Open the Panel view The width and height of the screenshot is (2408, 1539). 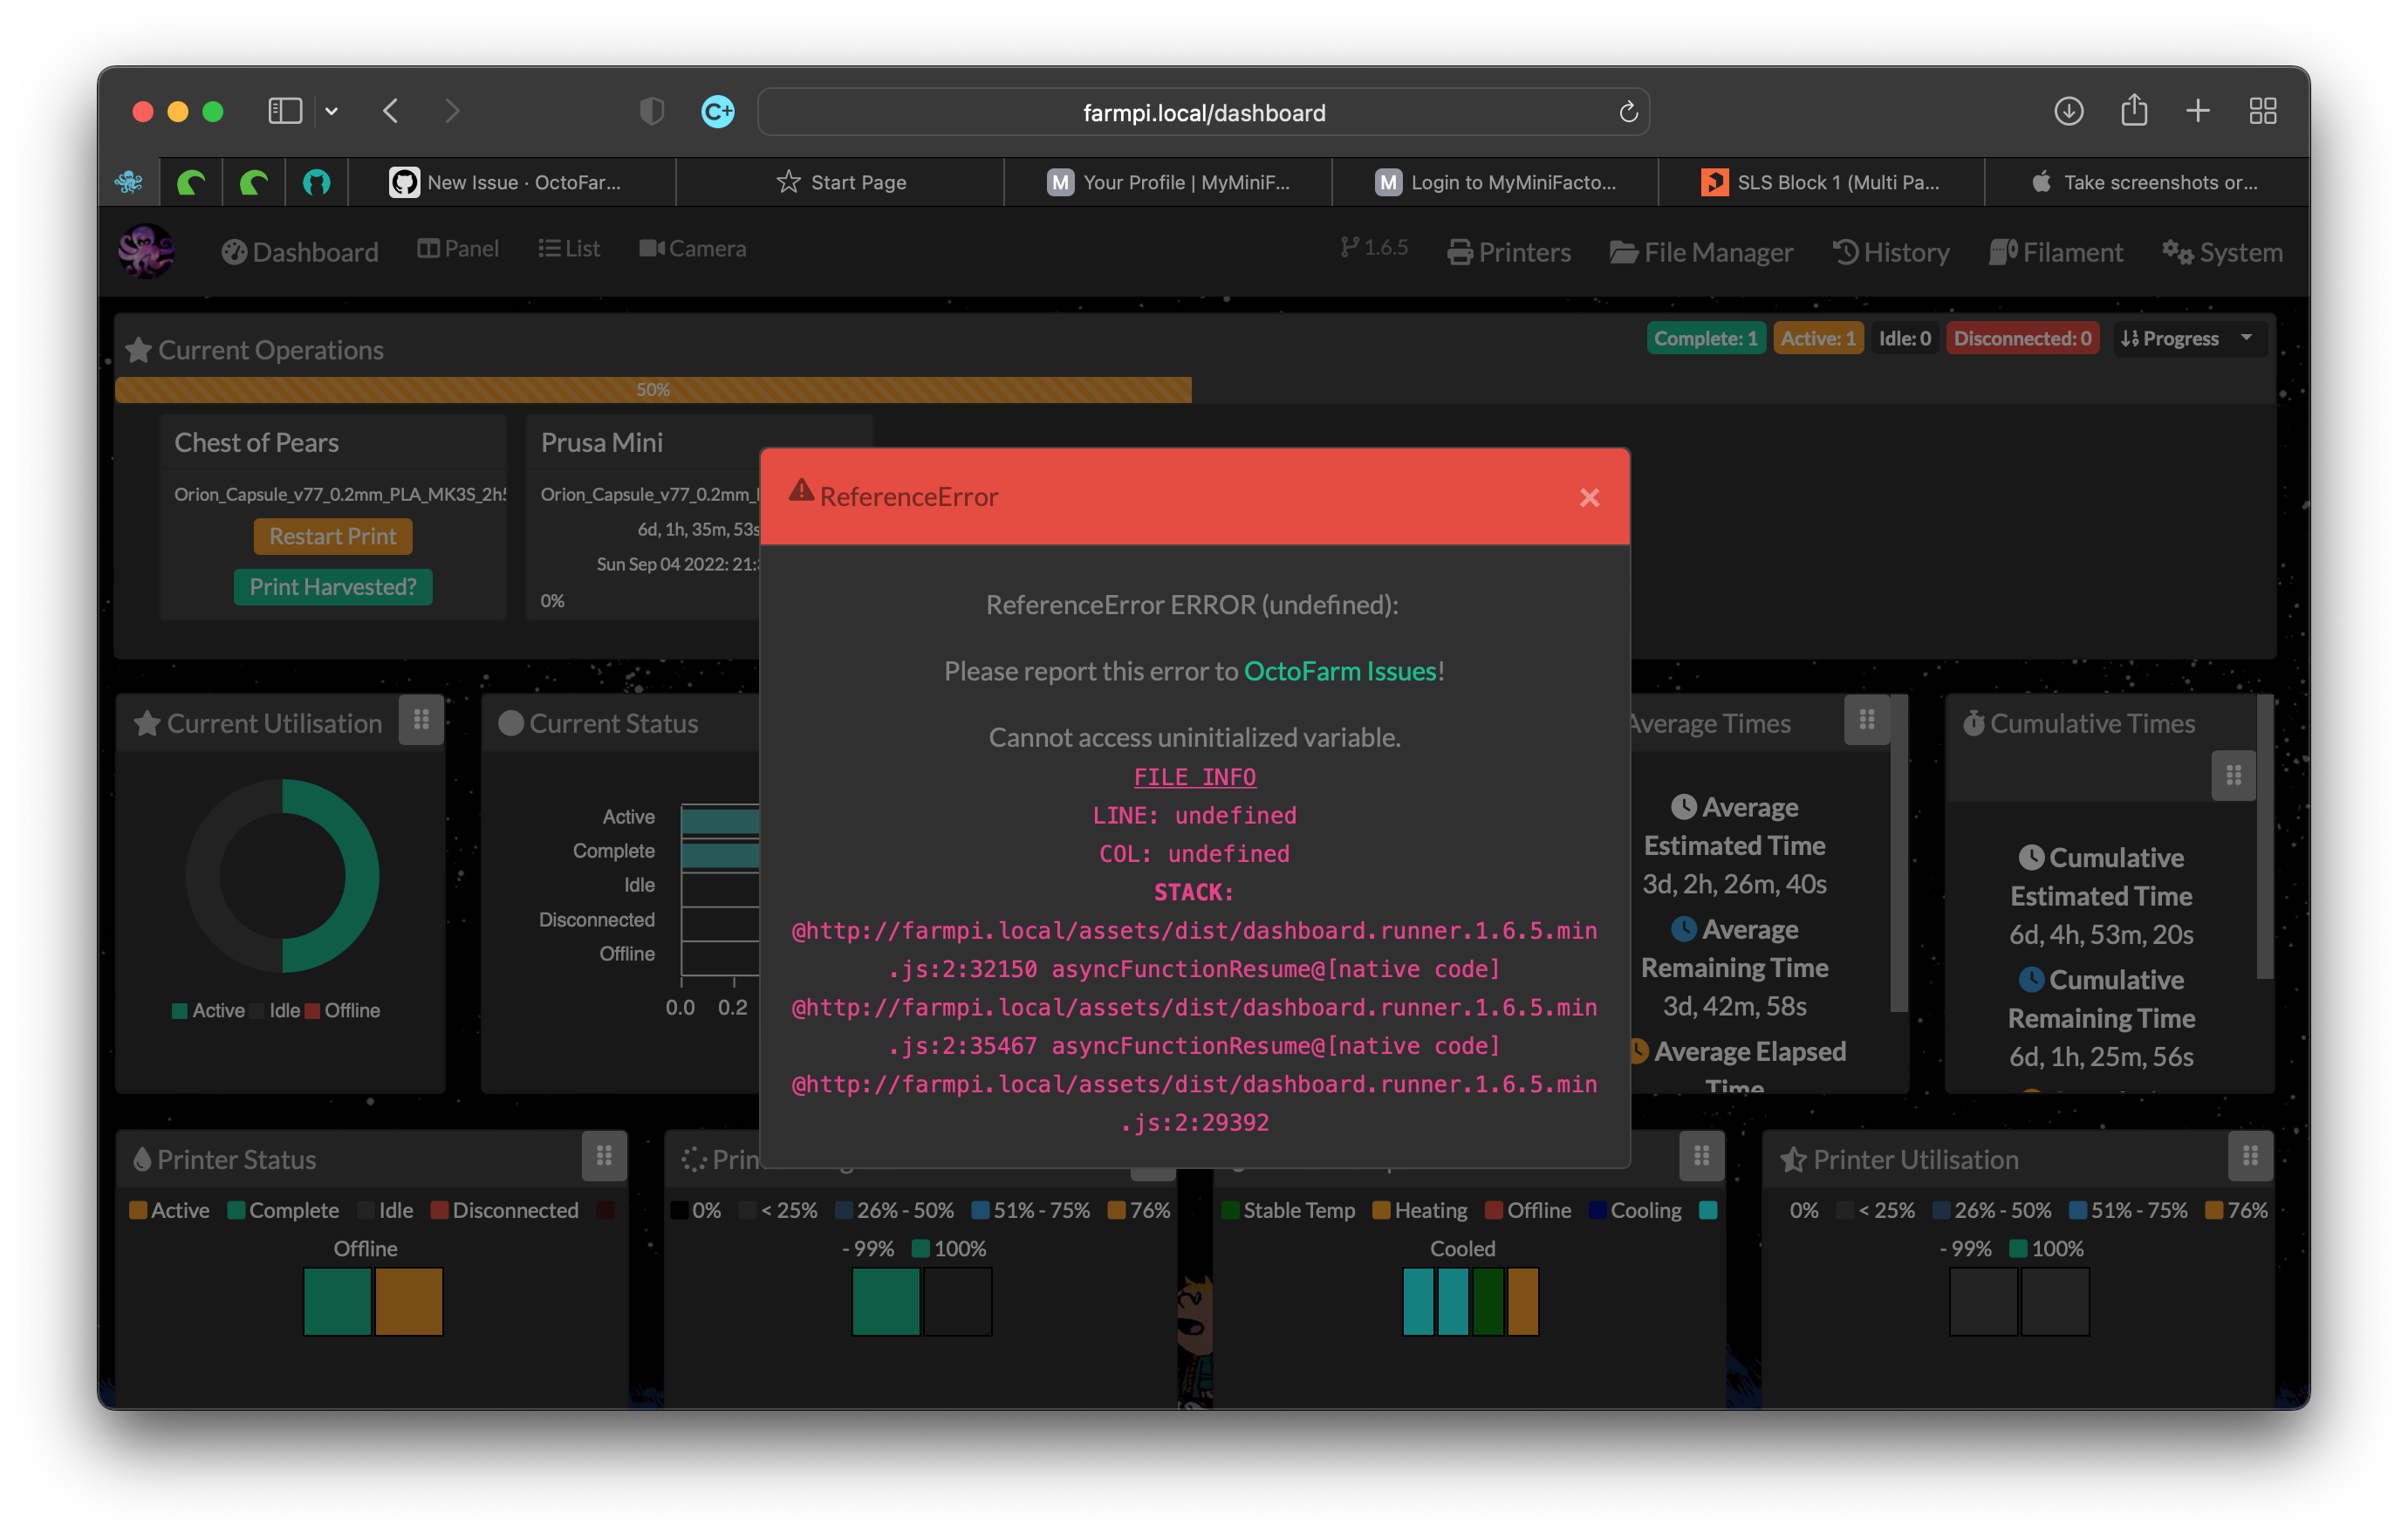coord(457,248)
